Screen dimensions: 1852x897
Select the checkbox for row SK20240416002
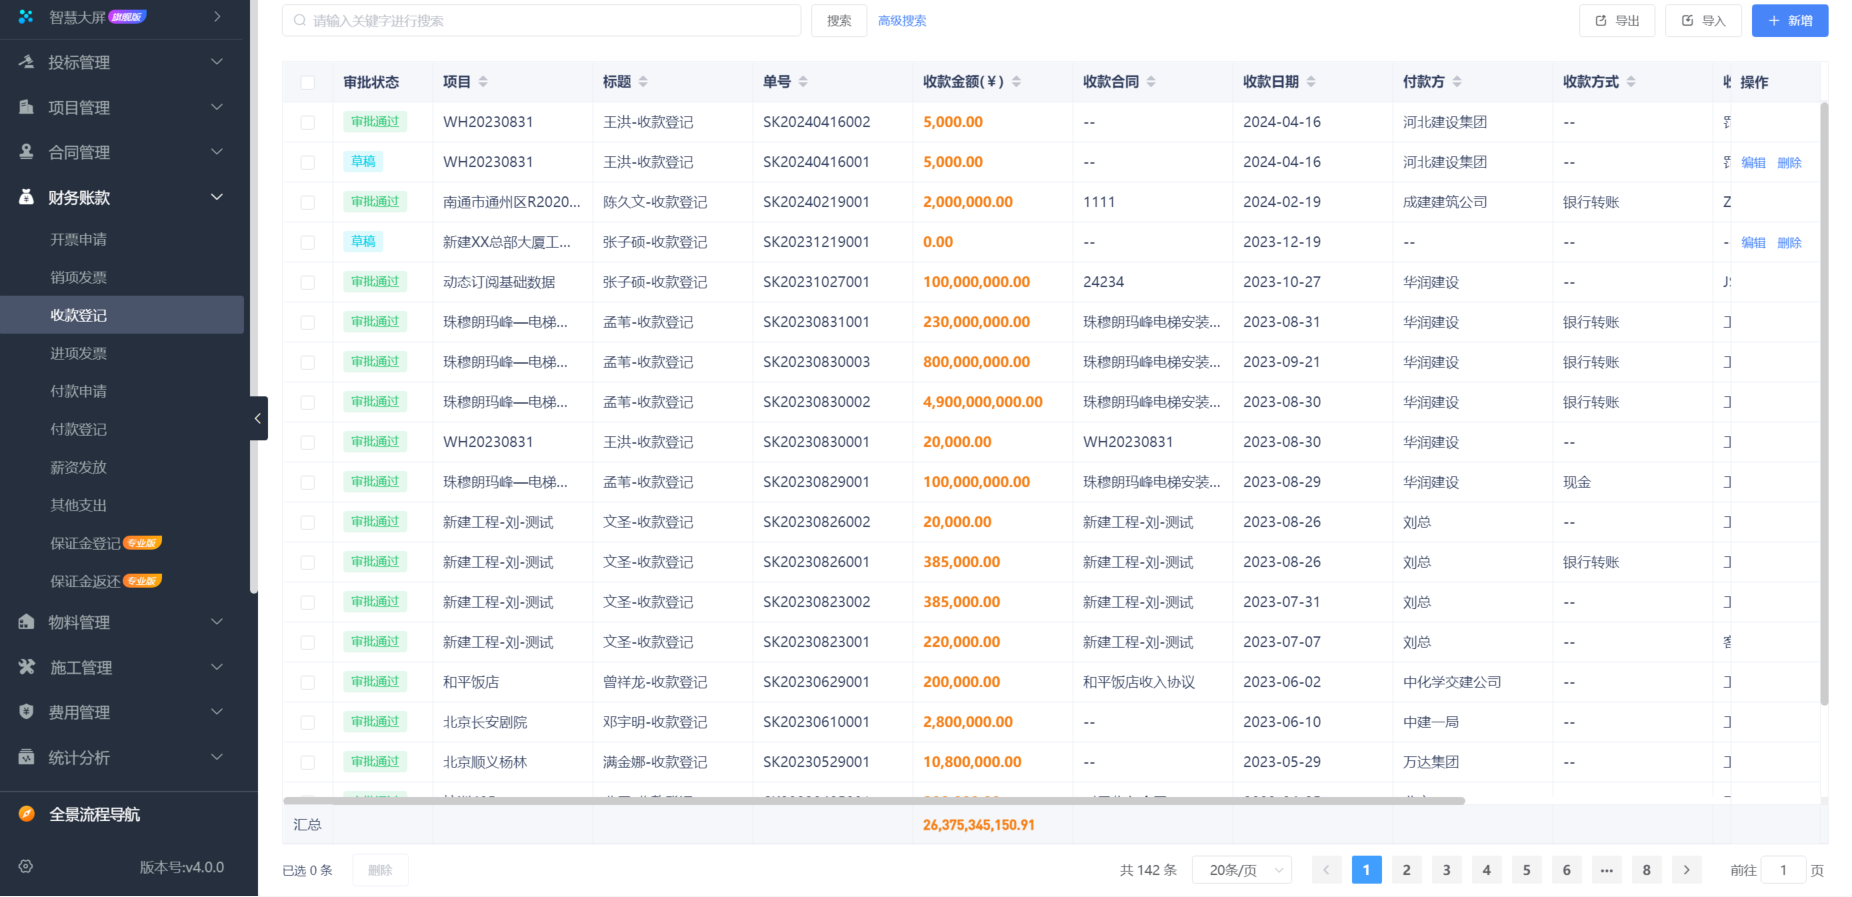point(308,122)
